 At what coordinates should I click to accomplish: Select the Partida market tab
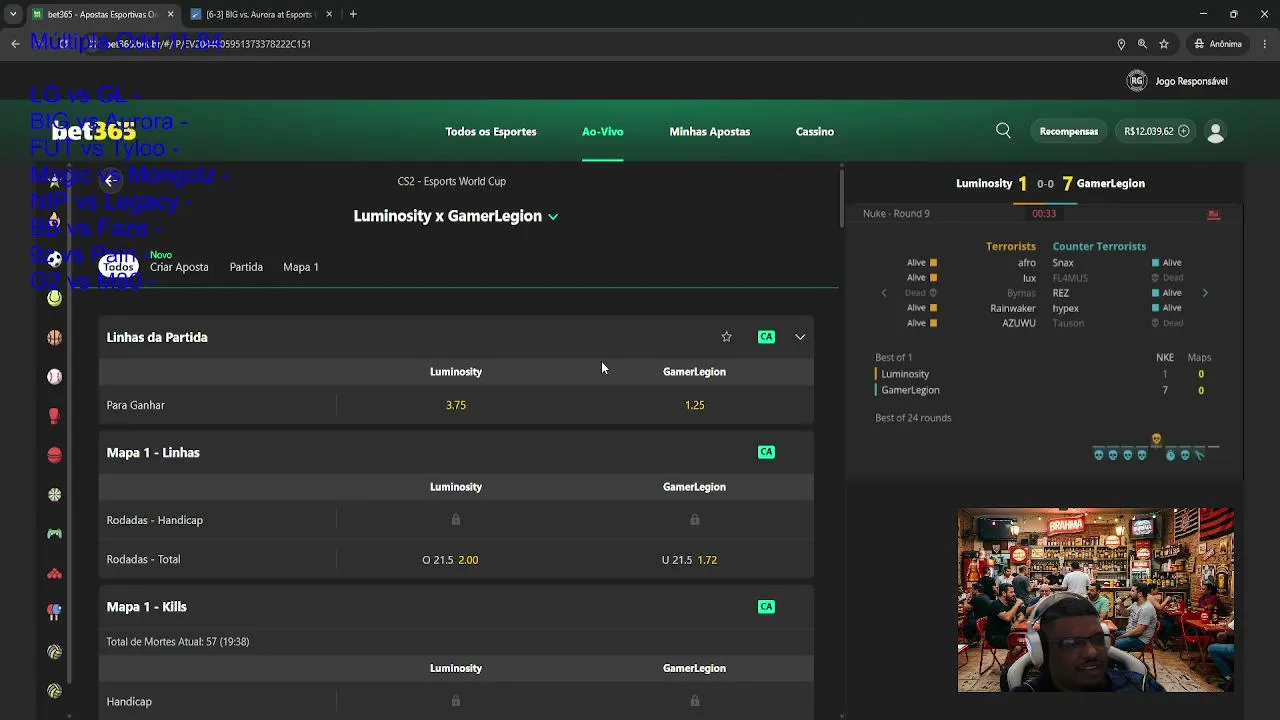click(246, 267)
